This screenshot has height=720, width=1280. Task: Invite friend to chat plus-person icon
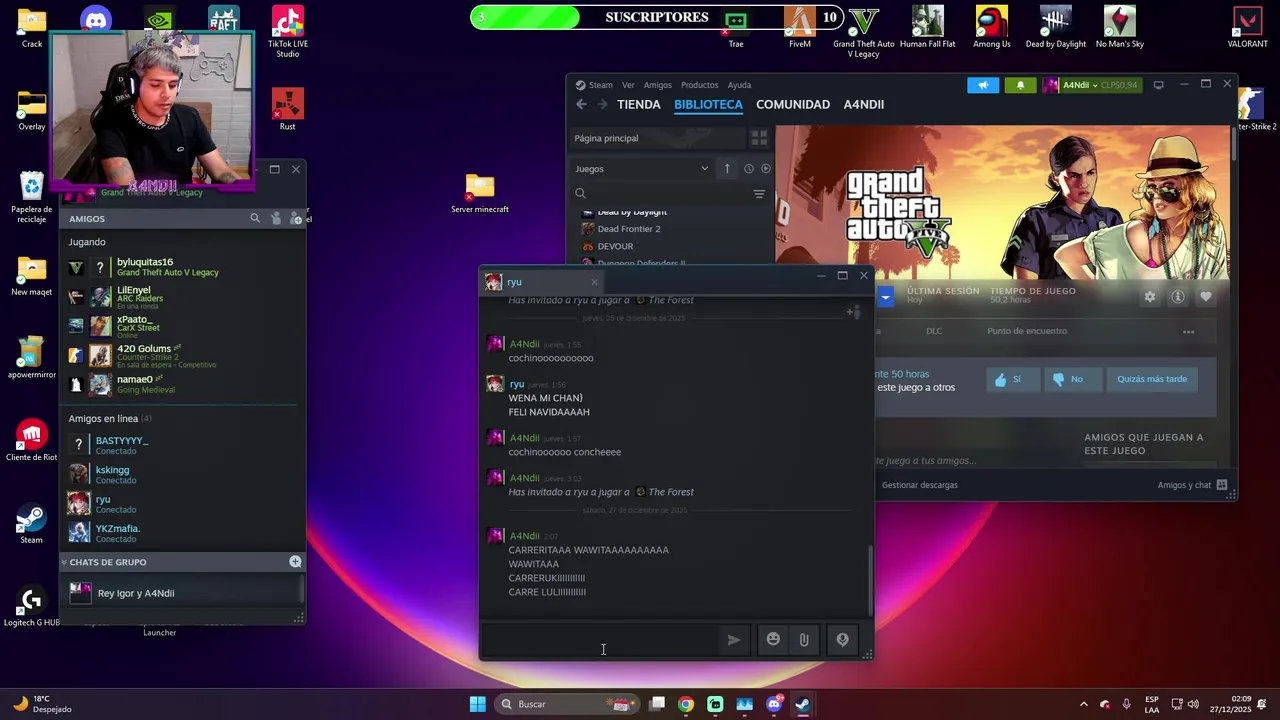tap(852, 312)
